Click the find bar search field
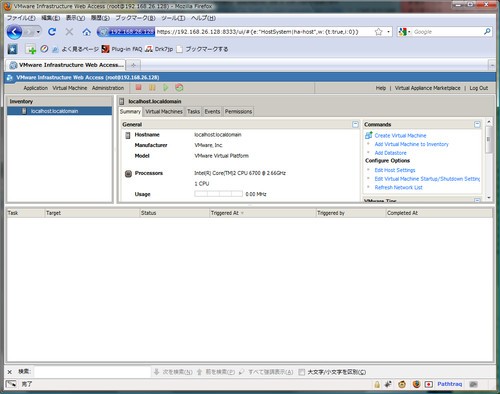This screenshot has height=394, width=500. pos(92,372)
